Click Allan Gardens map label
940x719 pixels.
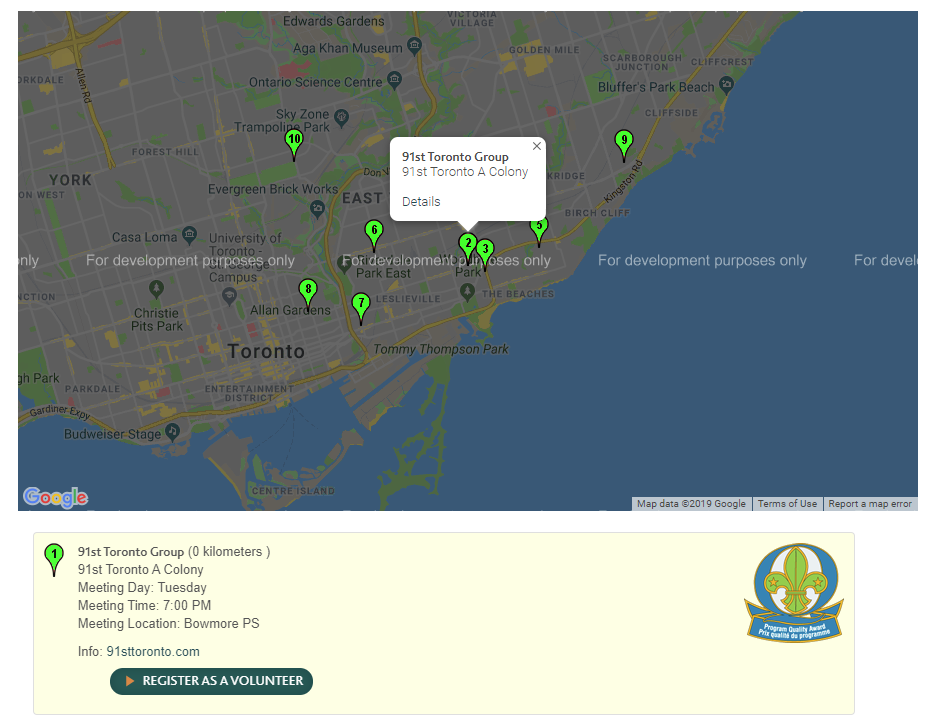[x=290, y=310]
